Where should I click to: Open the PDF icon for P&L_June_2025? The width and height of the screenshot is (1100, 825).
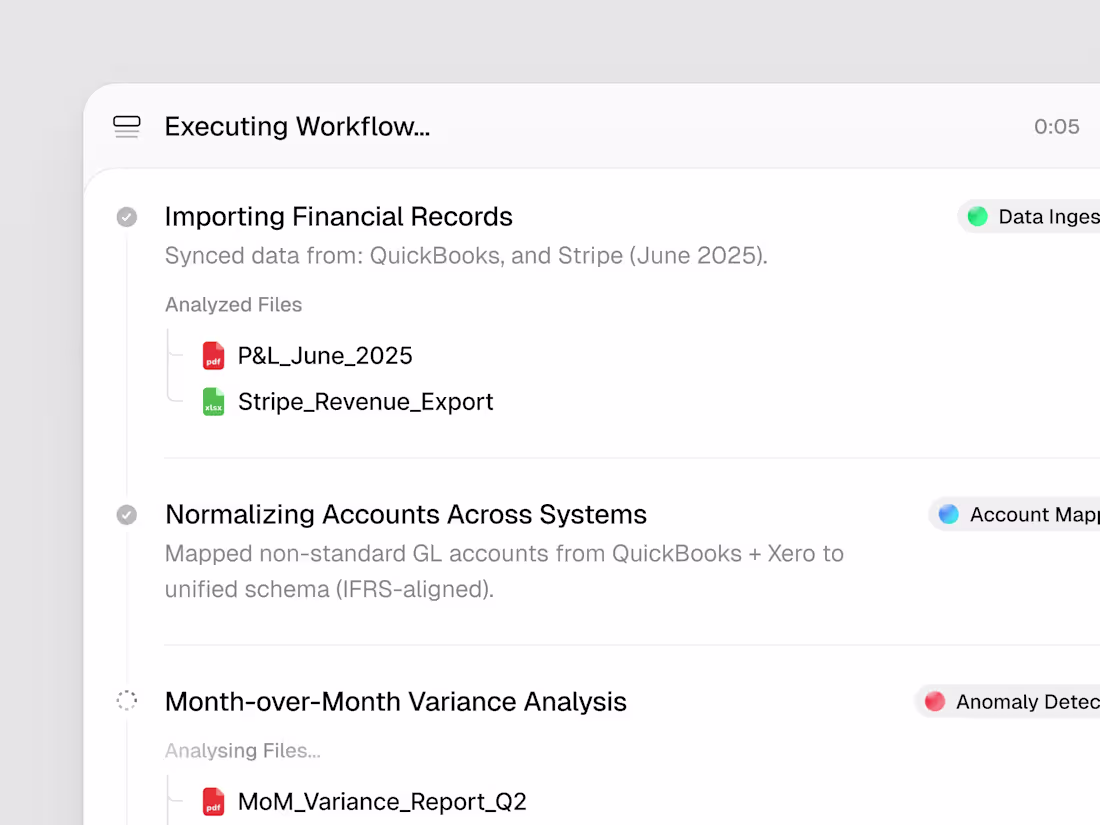pos(213,355)
